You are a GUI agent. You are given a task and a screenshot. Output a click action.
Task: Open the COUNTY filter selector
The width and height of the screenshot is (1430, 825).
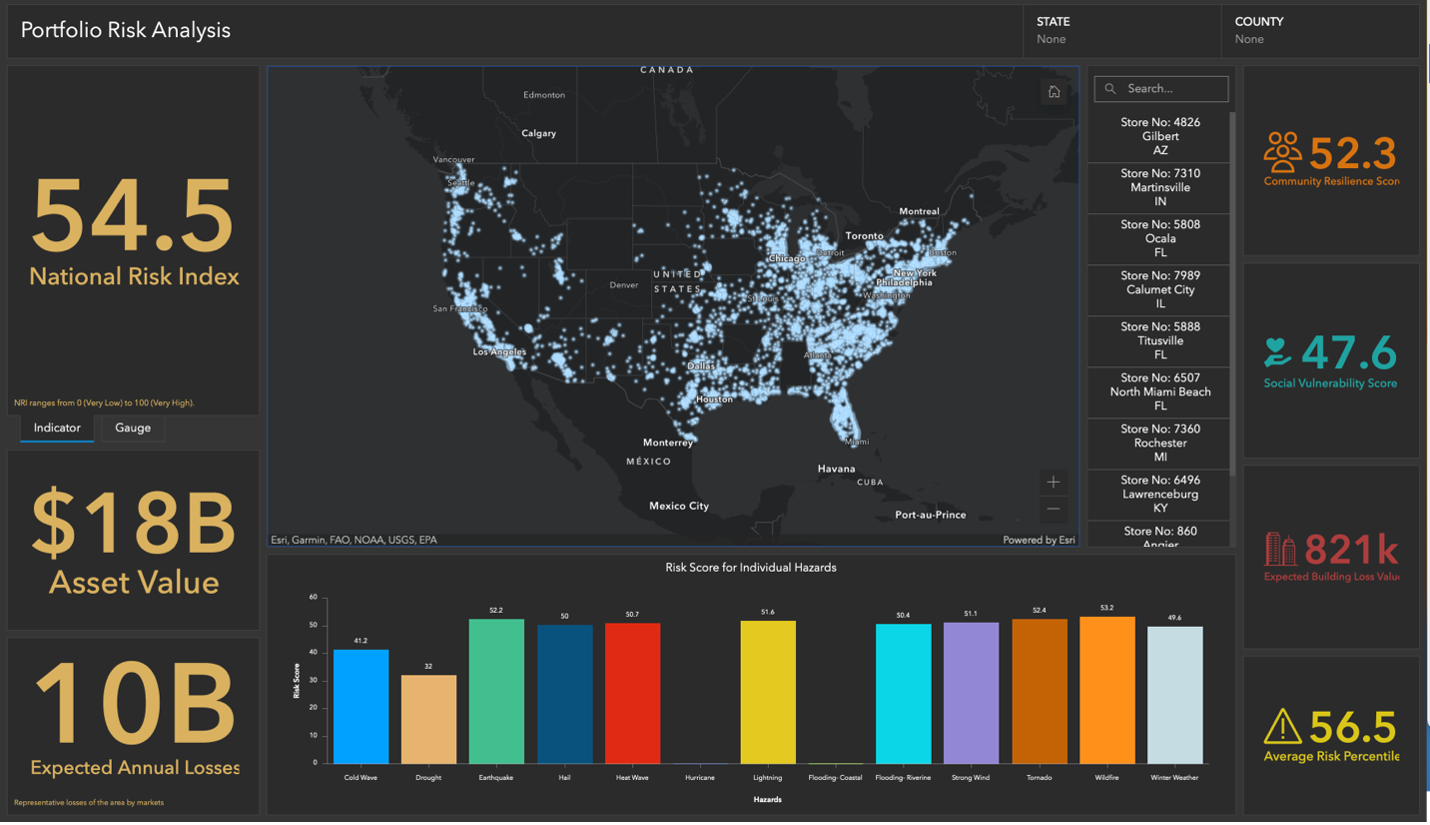tap(1320, 30)
